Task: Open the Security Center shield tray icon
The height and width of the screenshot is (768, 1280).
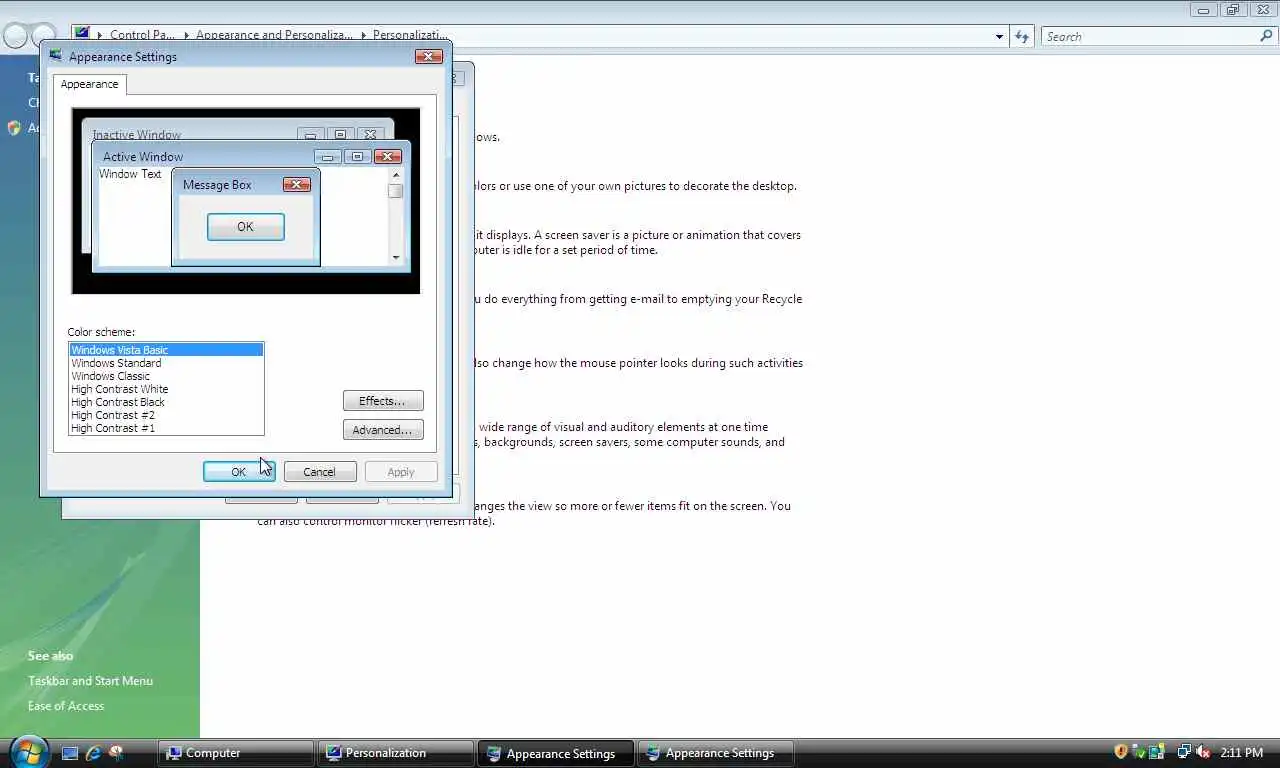Action: tap(1120, 752)
